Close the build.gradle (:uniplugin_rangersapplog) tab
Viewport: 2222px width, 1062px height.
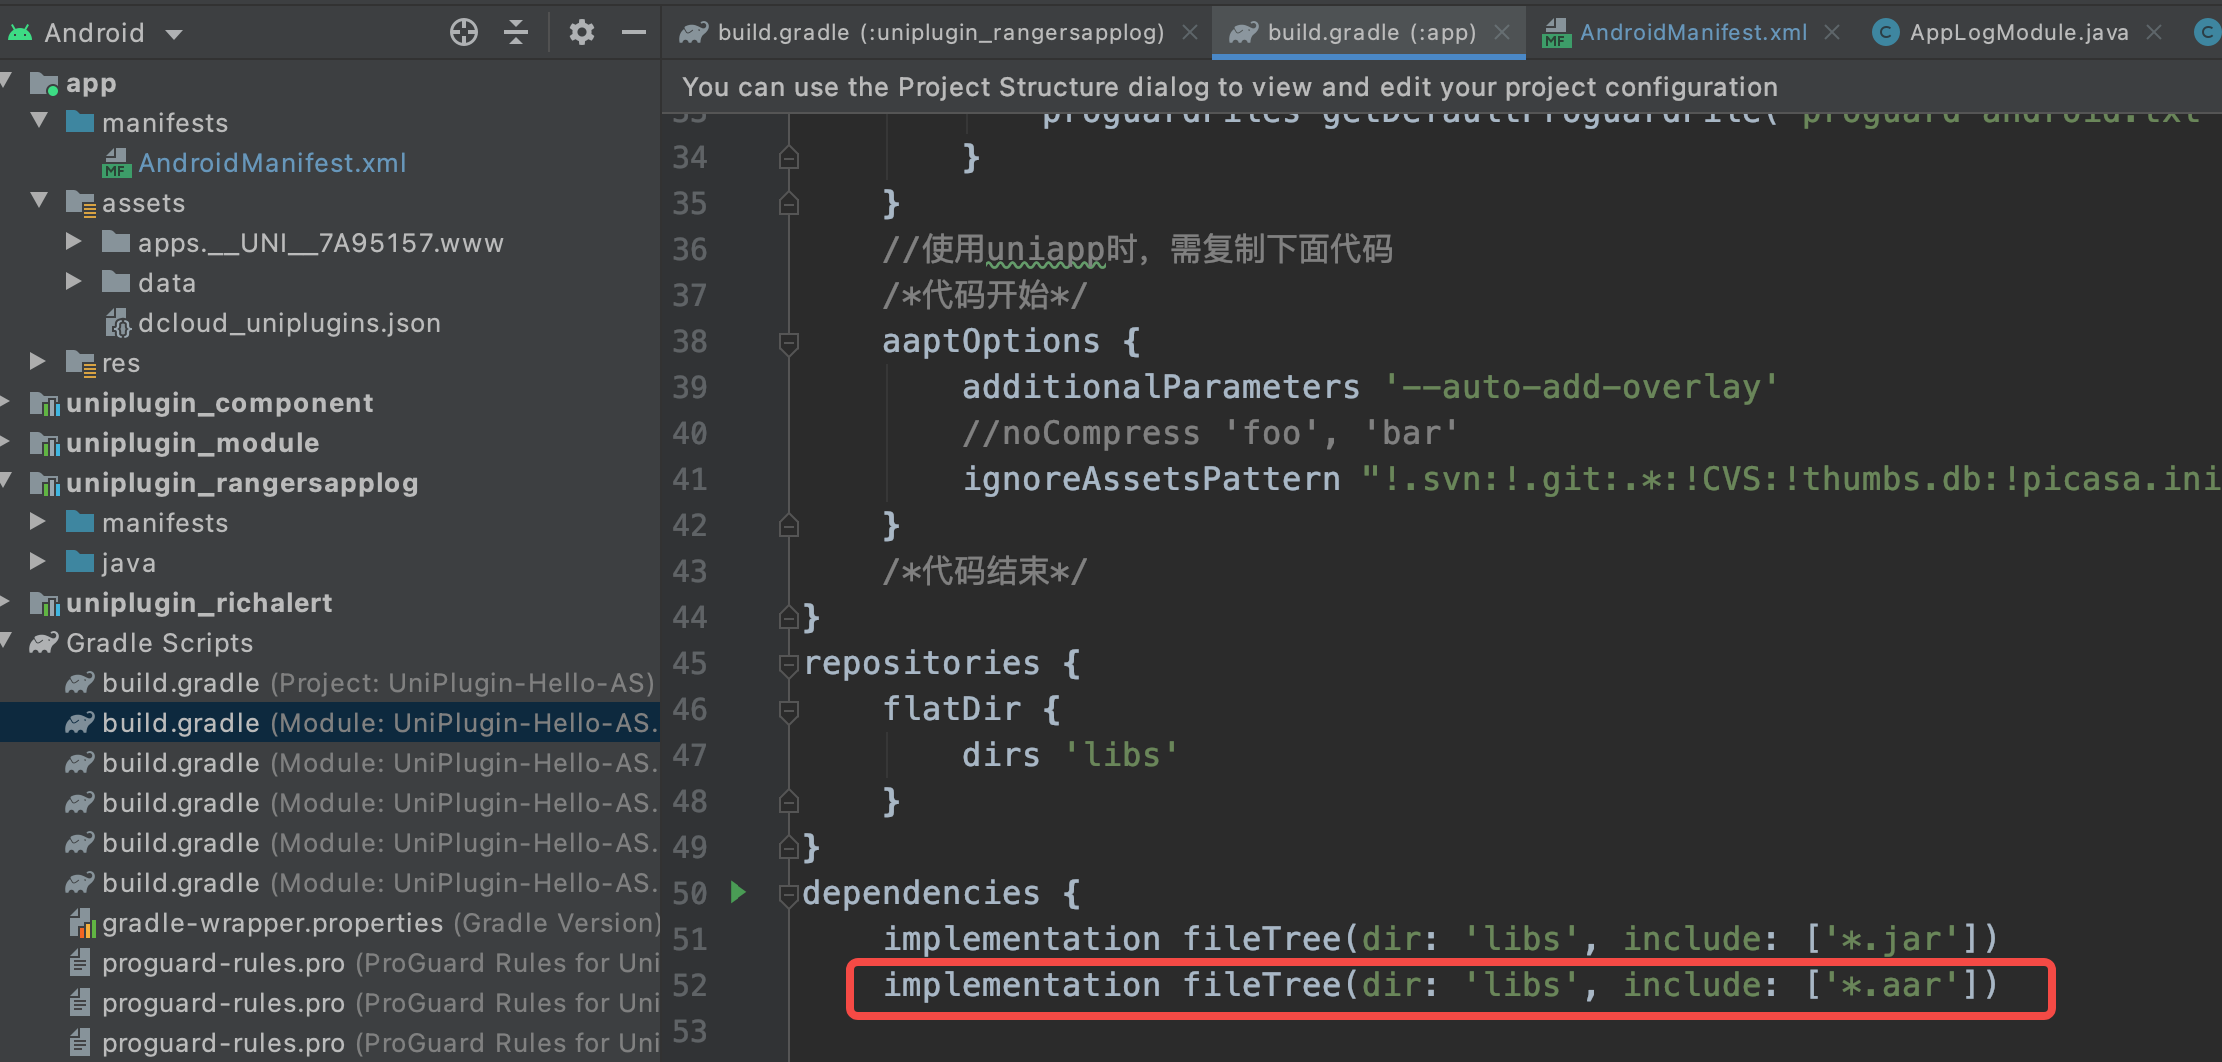coord(1190,33)
